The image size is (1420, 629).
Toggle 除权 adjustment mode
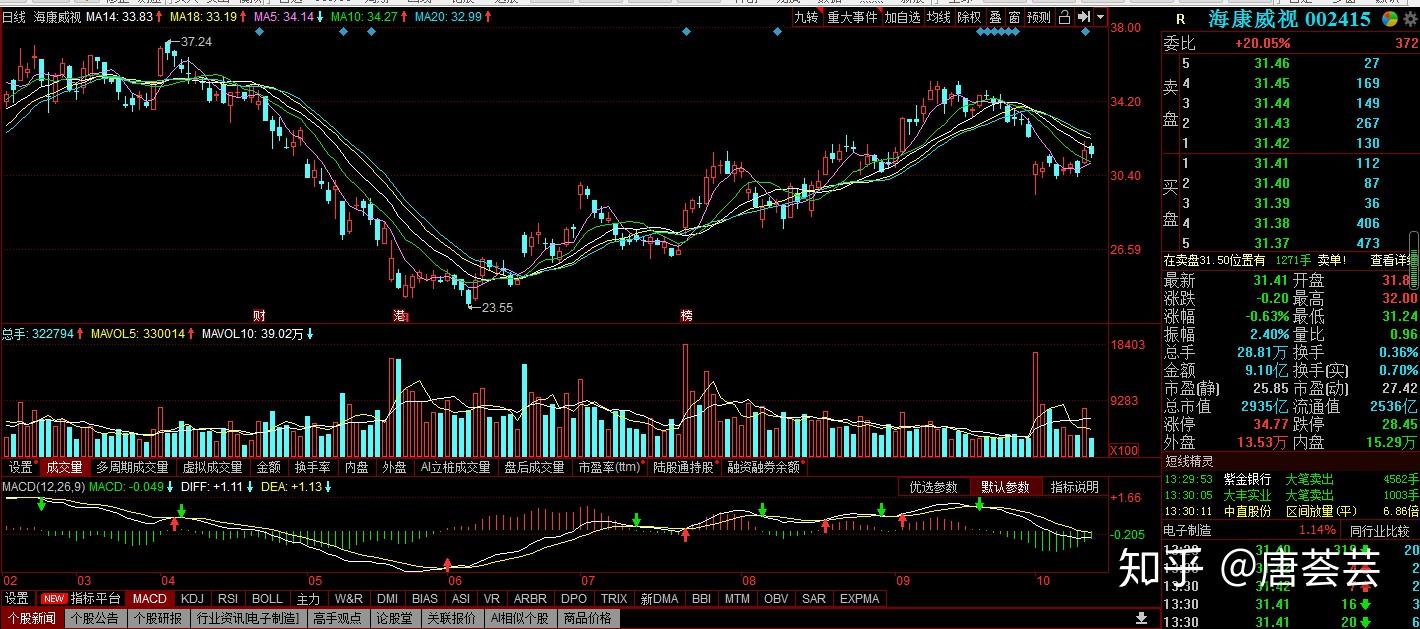(968, 17)
